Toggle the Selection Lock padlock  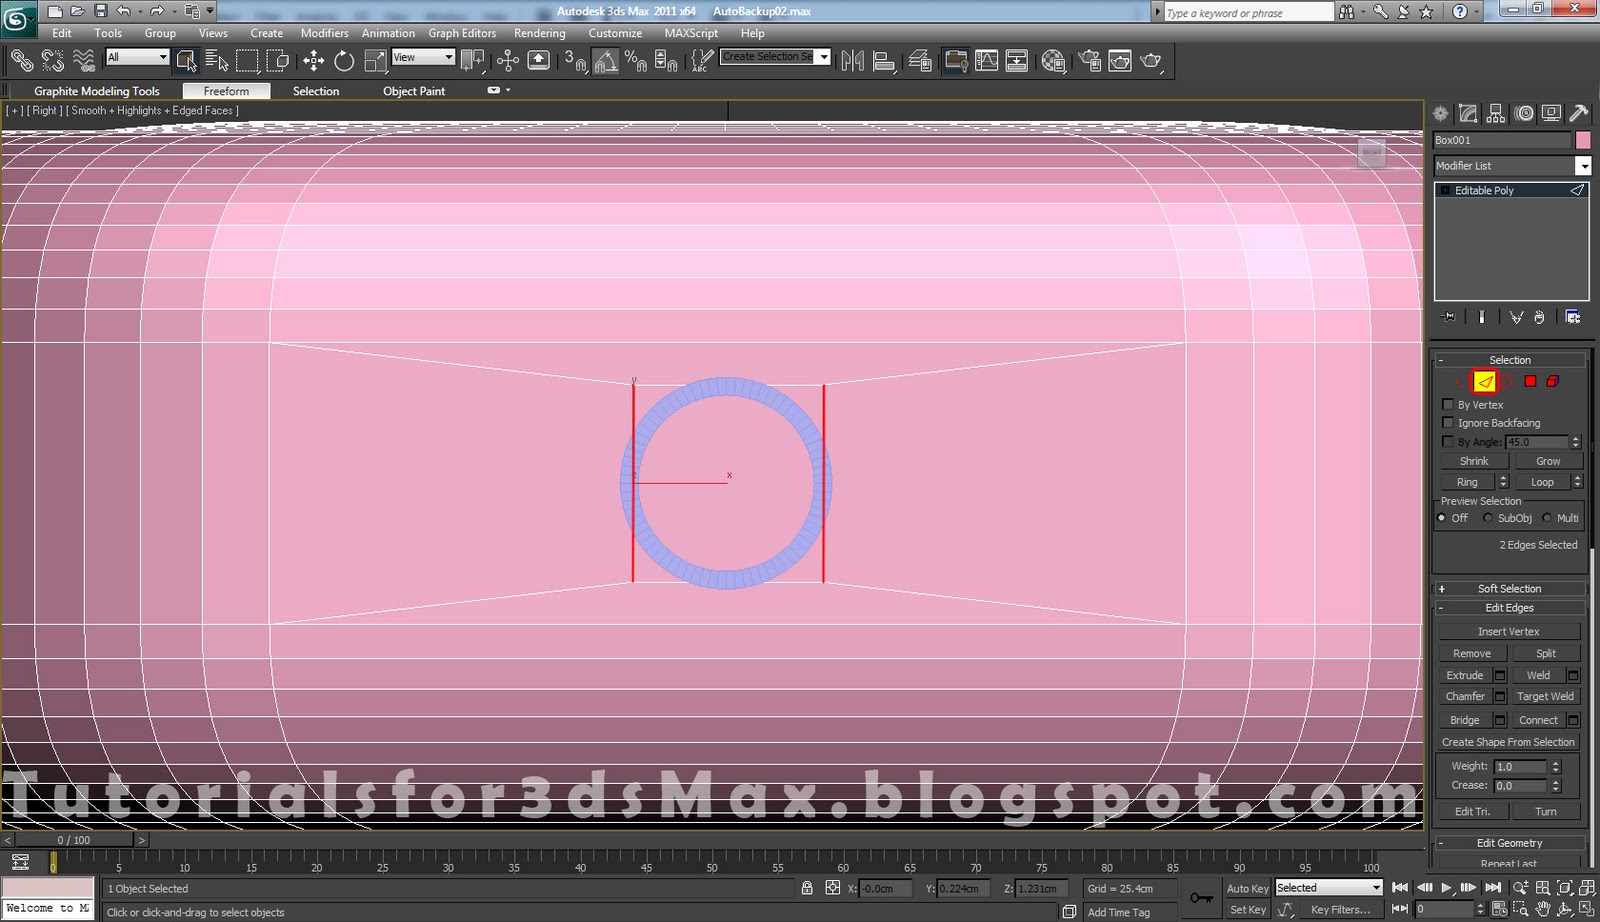click(807, 888)
